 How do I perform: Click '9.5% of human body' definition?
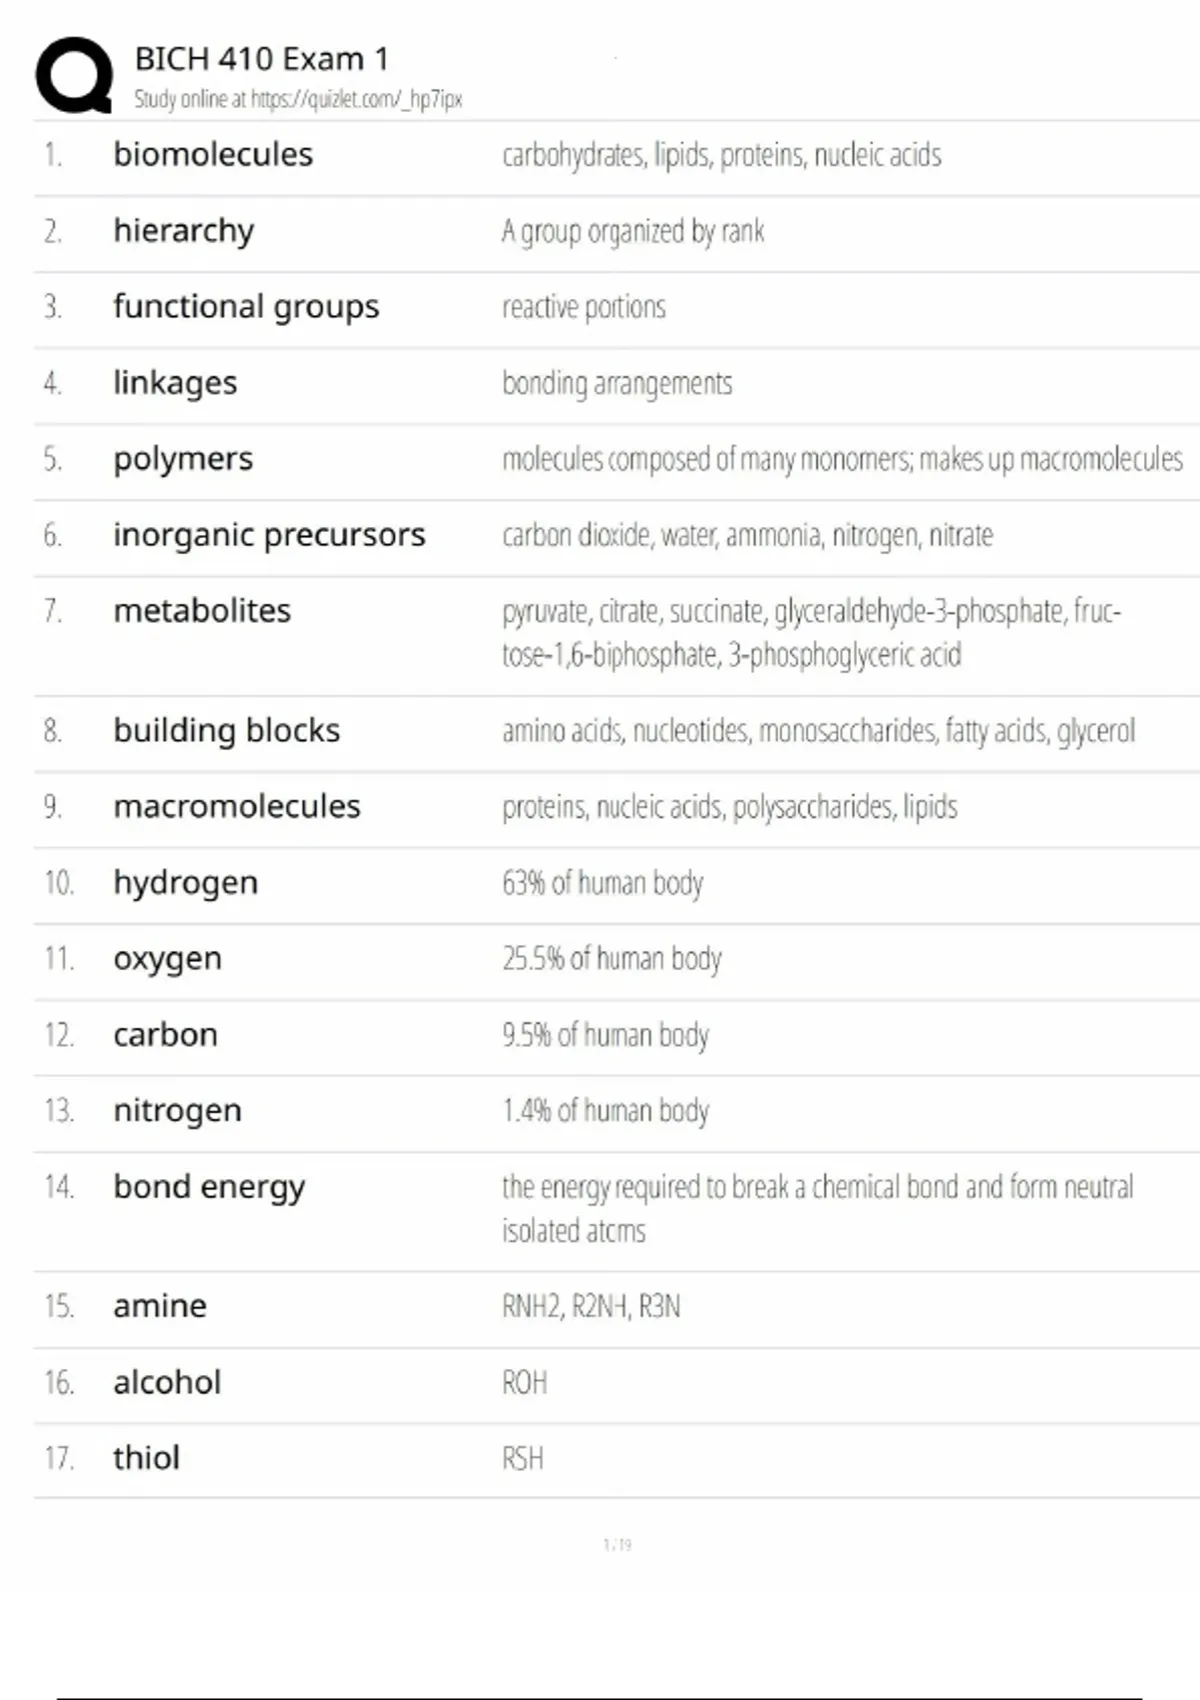coord(606,1035)
